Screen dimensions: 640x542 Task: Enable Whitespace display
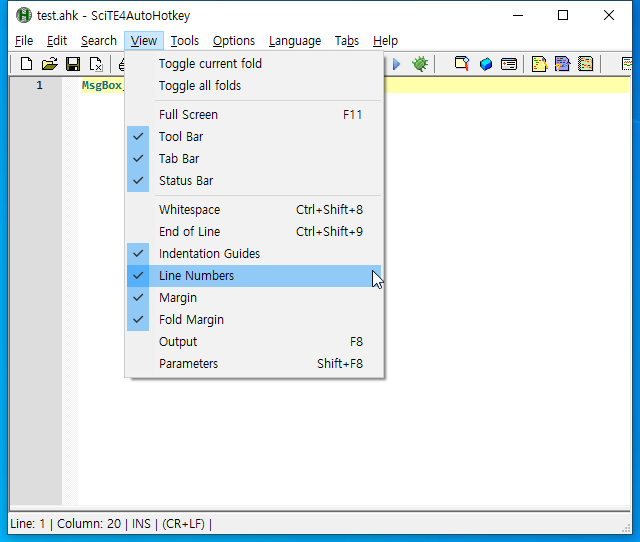254,210
